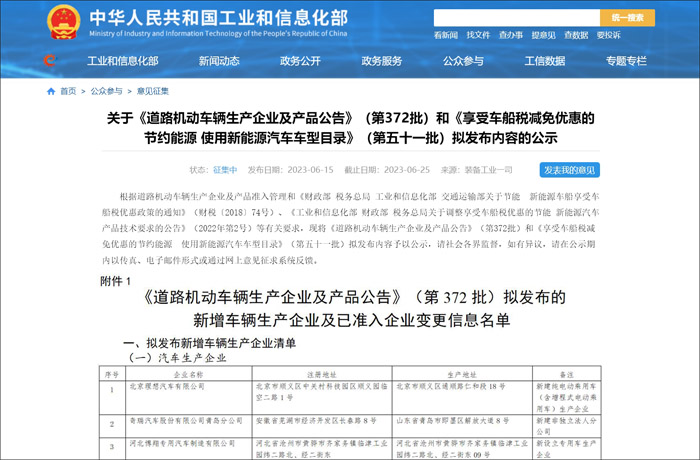Click the publish date 2023-06-15
Screen dimensions: 700x460
(x=310, y=170)
